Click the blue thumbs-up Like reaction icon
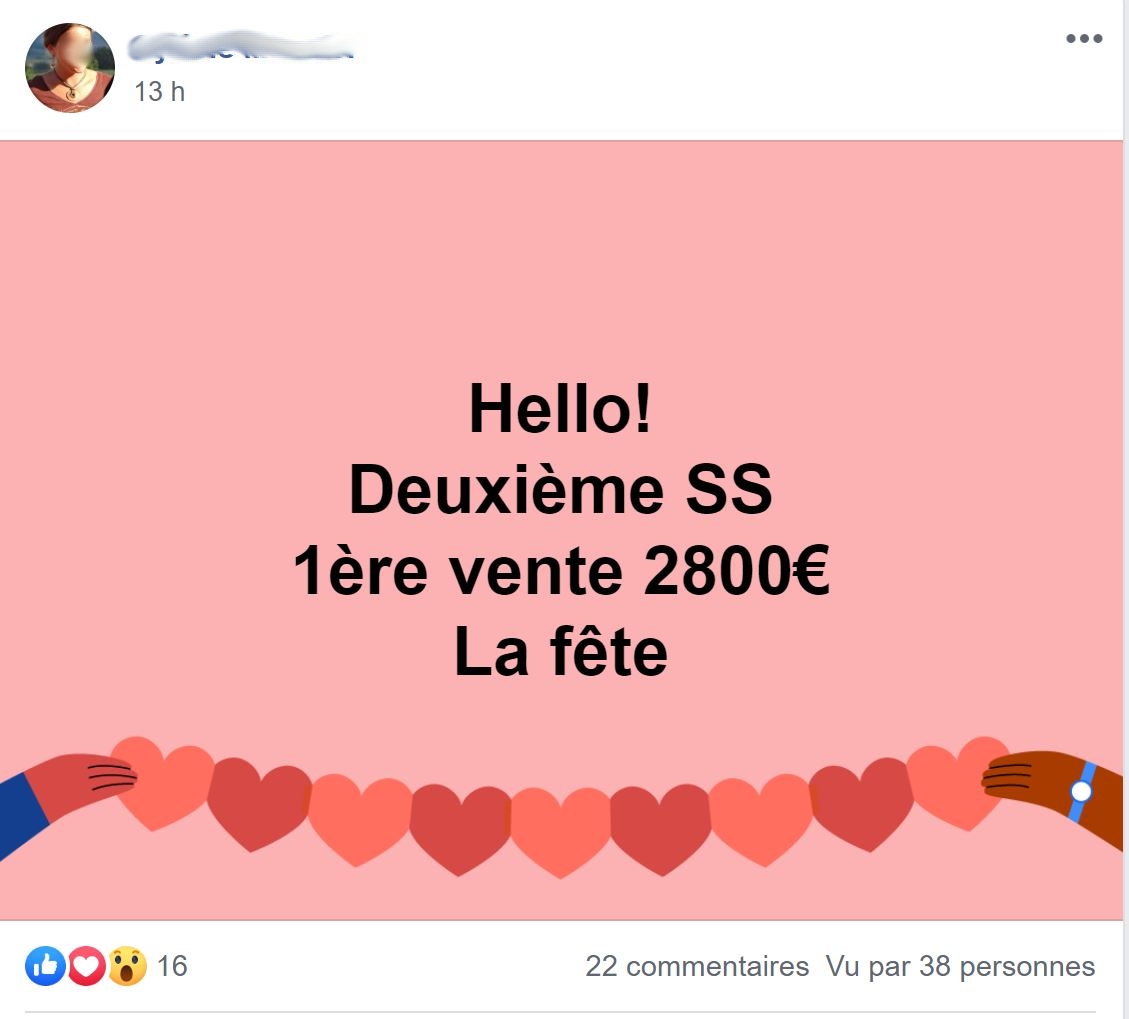The height and width of the screenshot is (1019, 1129). pyautogui.click(x=45, y=965)
